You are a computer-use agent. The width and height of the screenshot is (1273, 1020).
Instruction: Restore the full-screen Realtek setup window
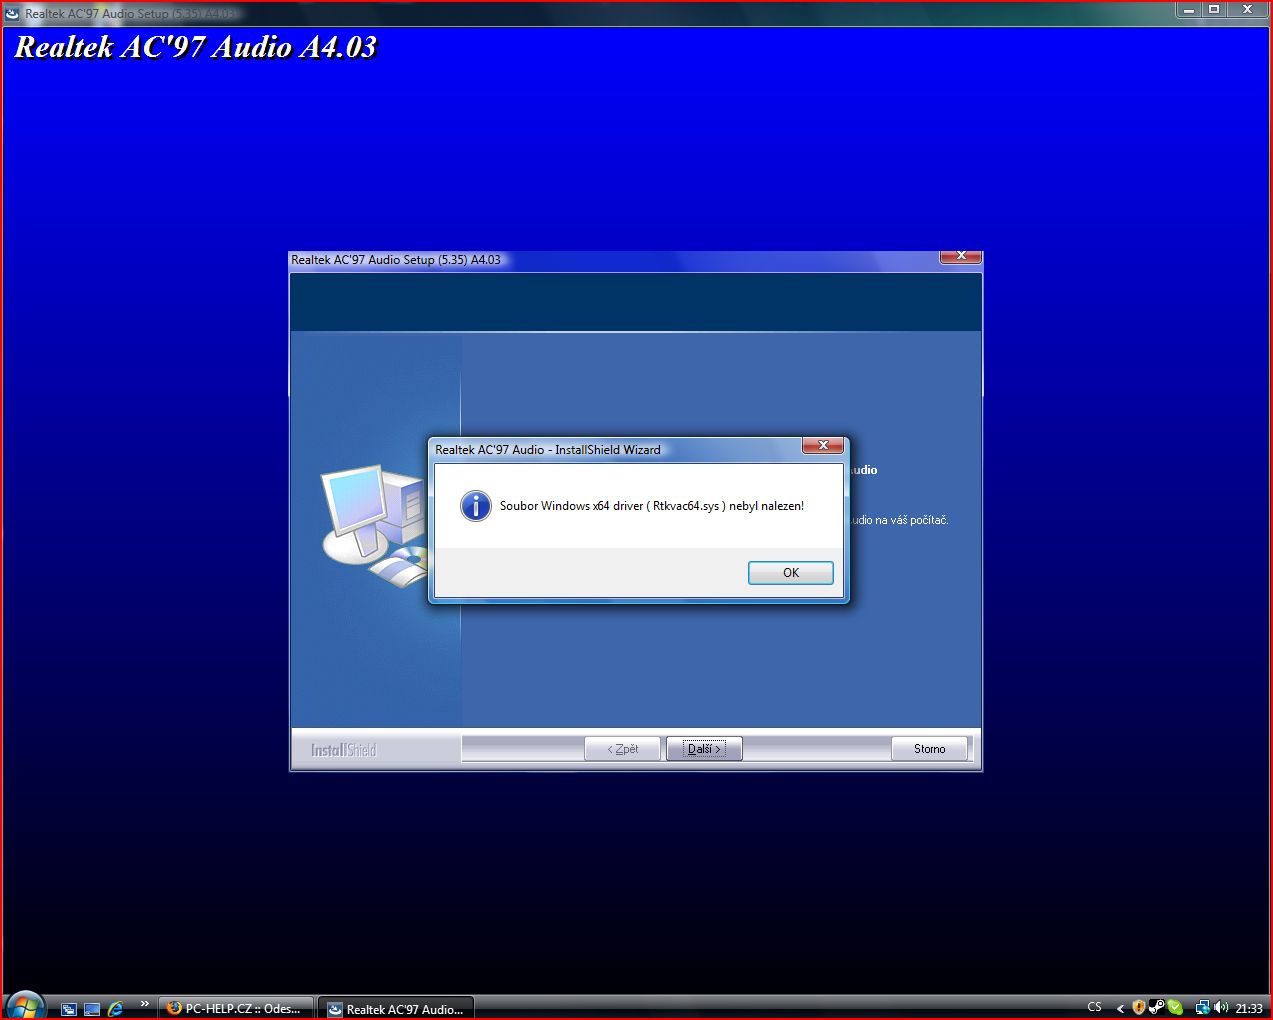(1214, 9)
